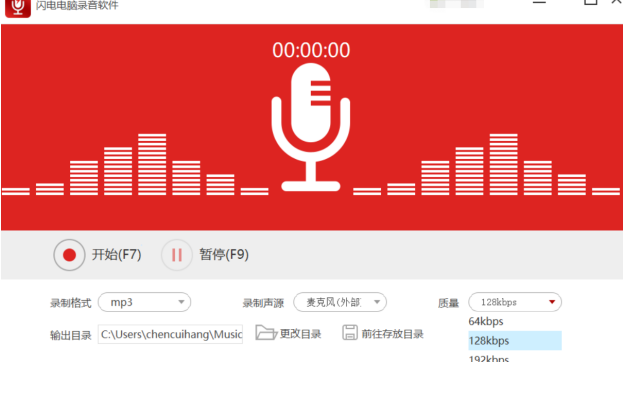The height and width of the screenshot is (397, 624).
Task: Click the floppy disk icon for 前往存放目录
Action: click(x=350, y=333)
